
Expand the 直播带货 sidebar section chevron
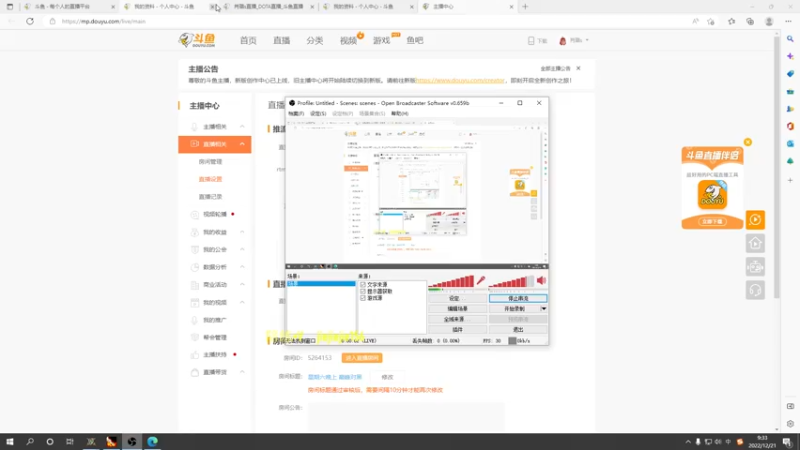[242, 372]
